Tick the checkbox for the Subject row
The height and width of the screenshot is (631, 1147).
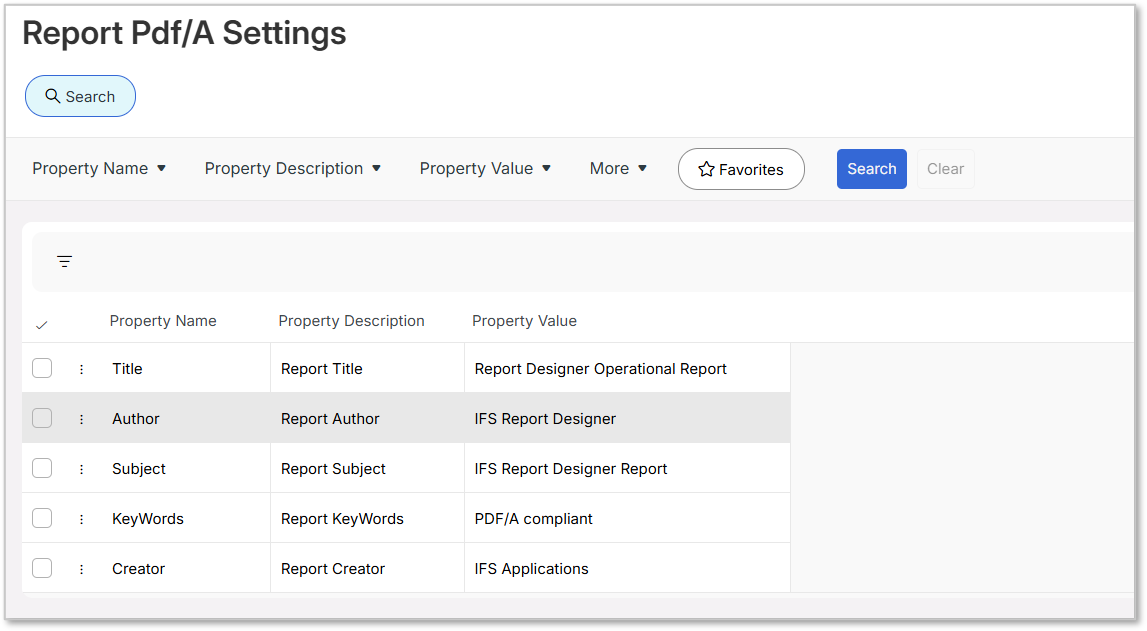click(x=42, y=468)
